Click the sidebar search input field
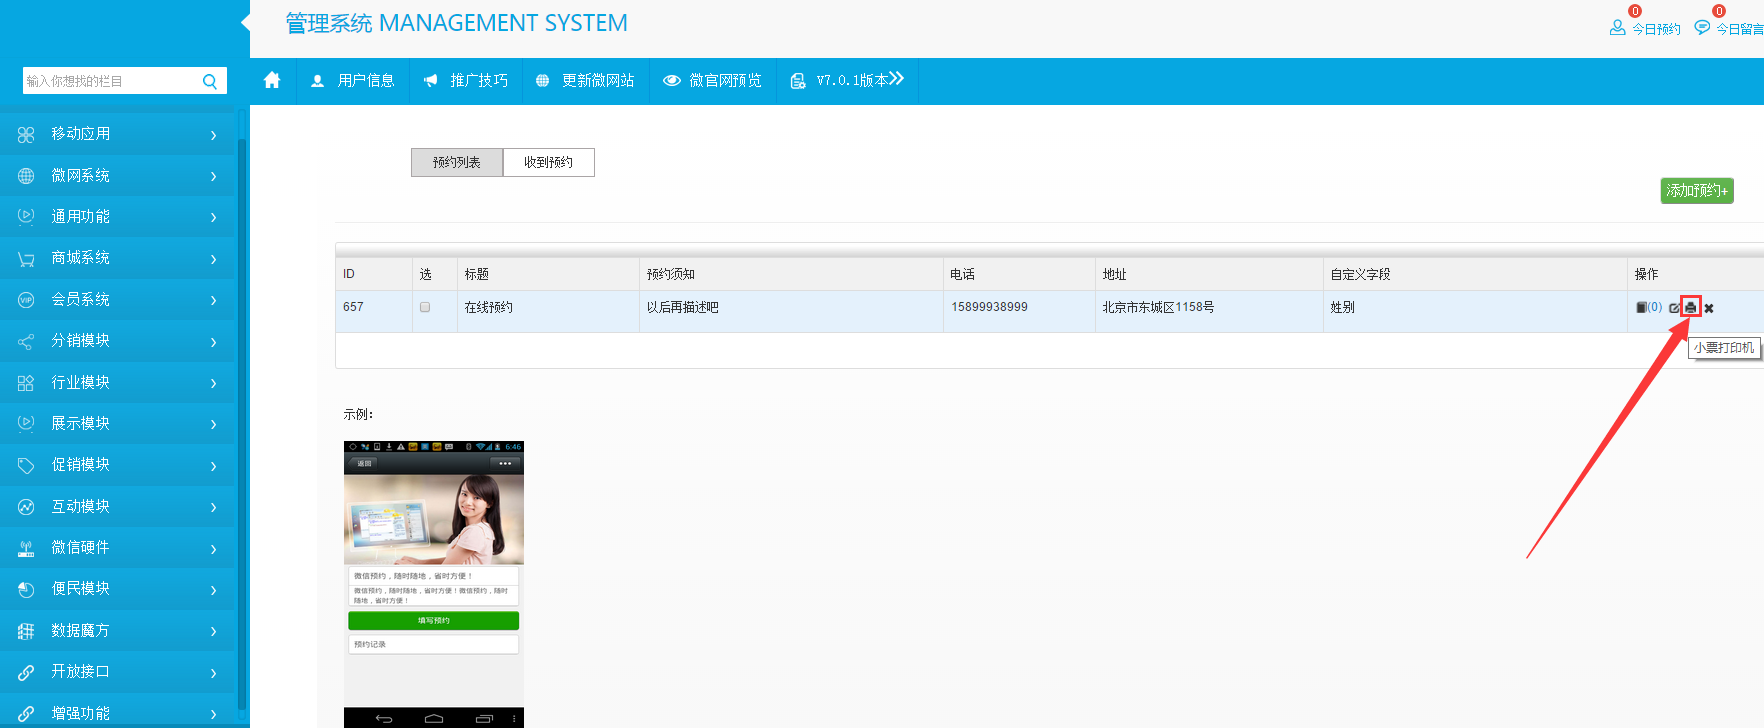This screenshot has height=728, width=1764. (x=110, y=81)
